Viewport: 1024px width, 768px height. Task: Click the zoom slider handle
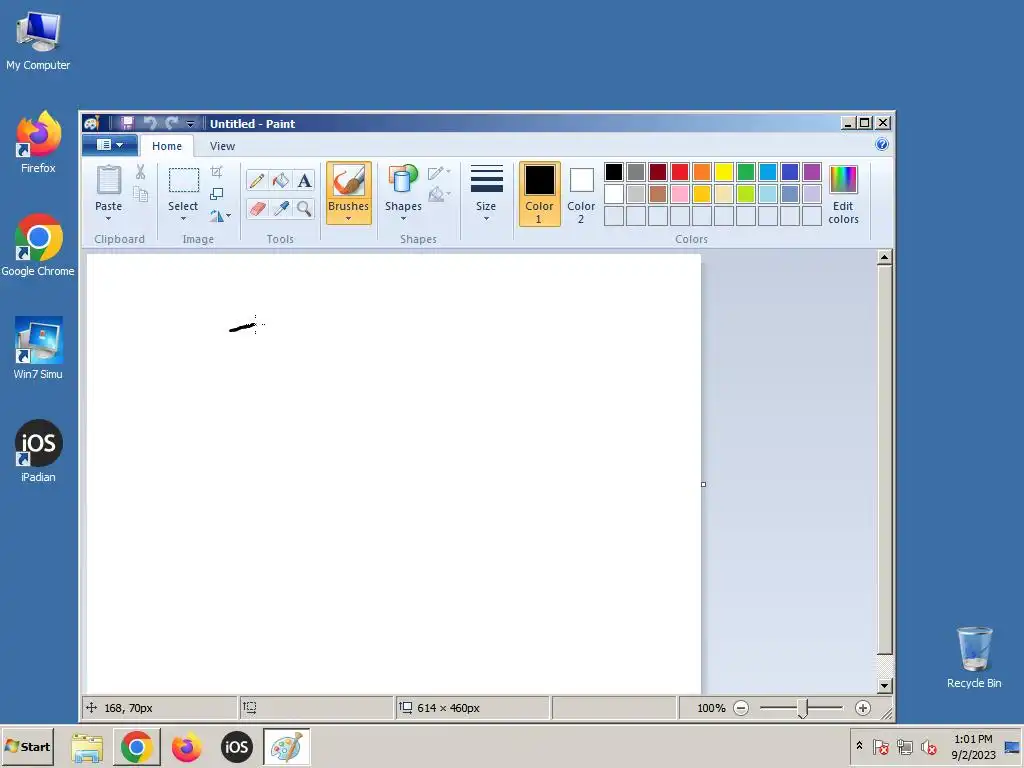pyautogui.click(x=803, y=709)
